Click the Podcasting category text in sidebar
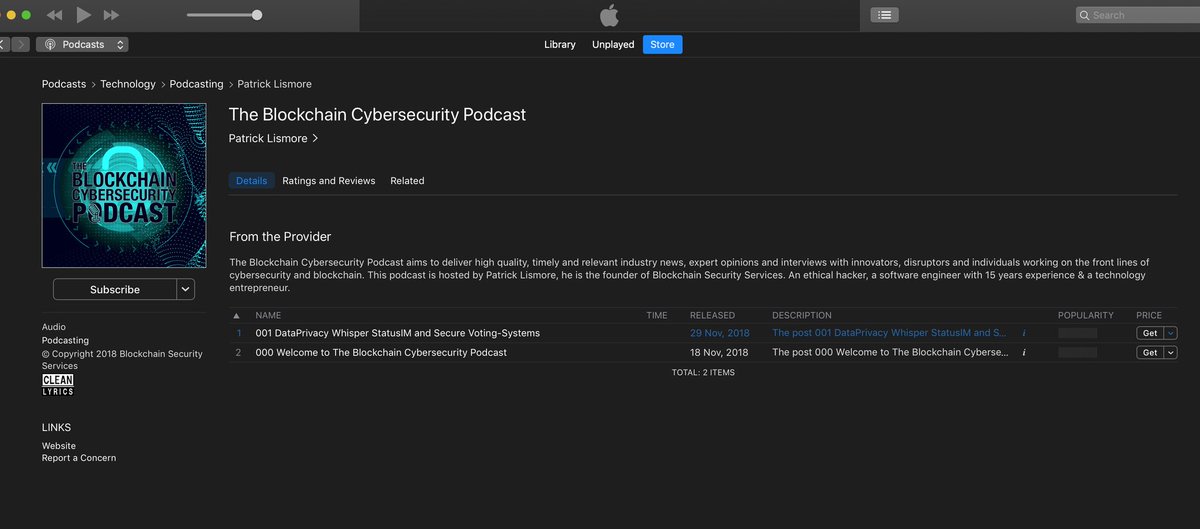This screenshot has height=529, width=1200. [65, 340]
